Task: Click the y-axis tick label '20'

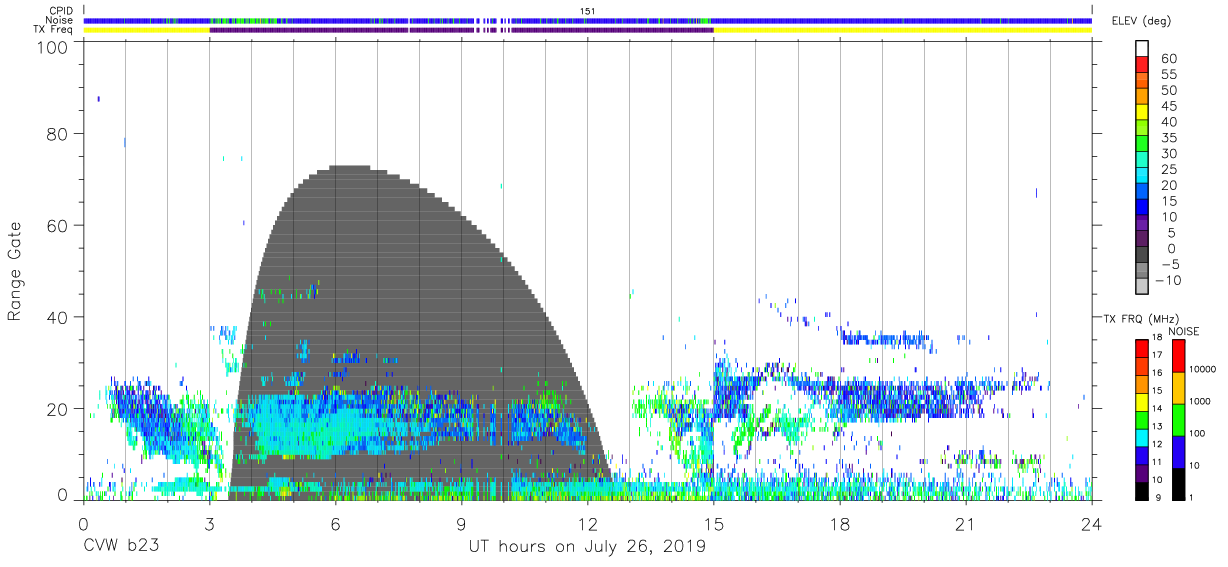Action: tap(57, 409)
